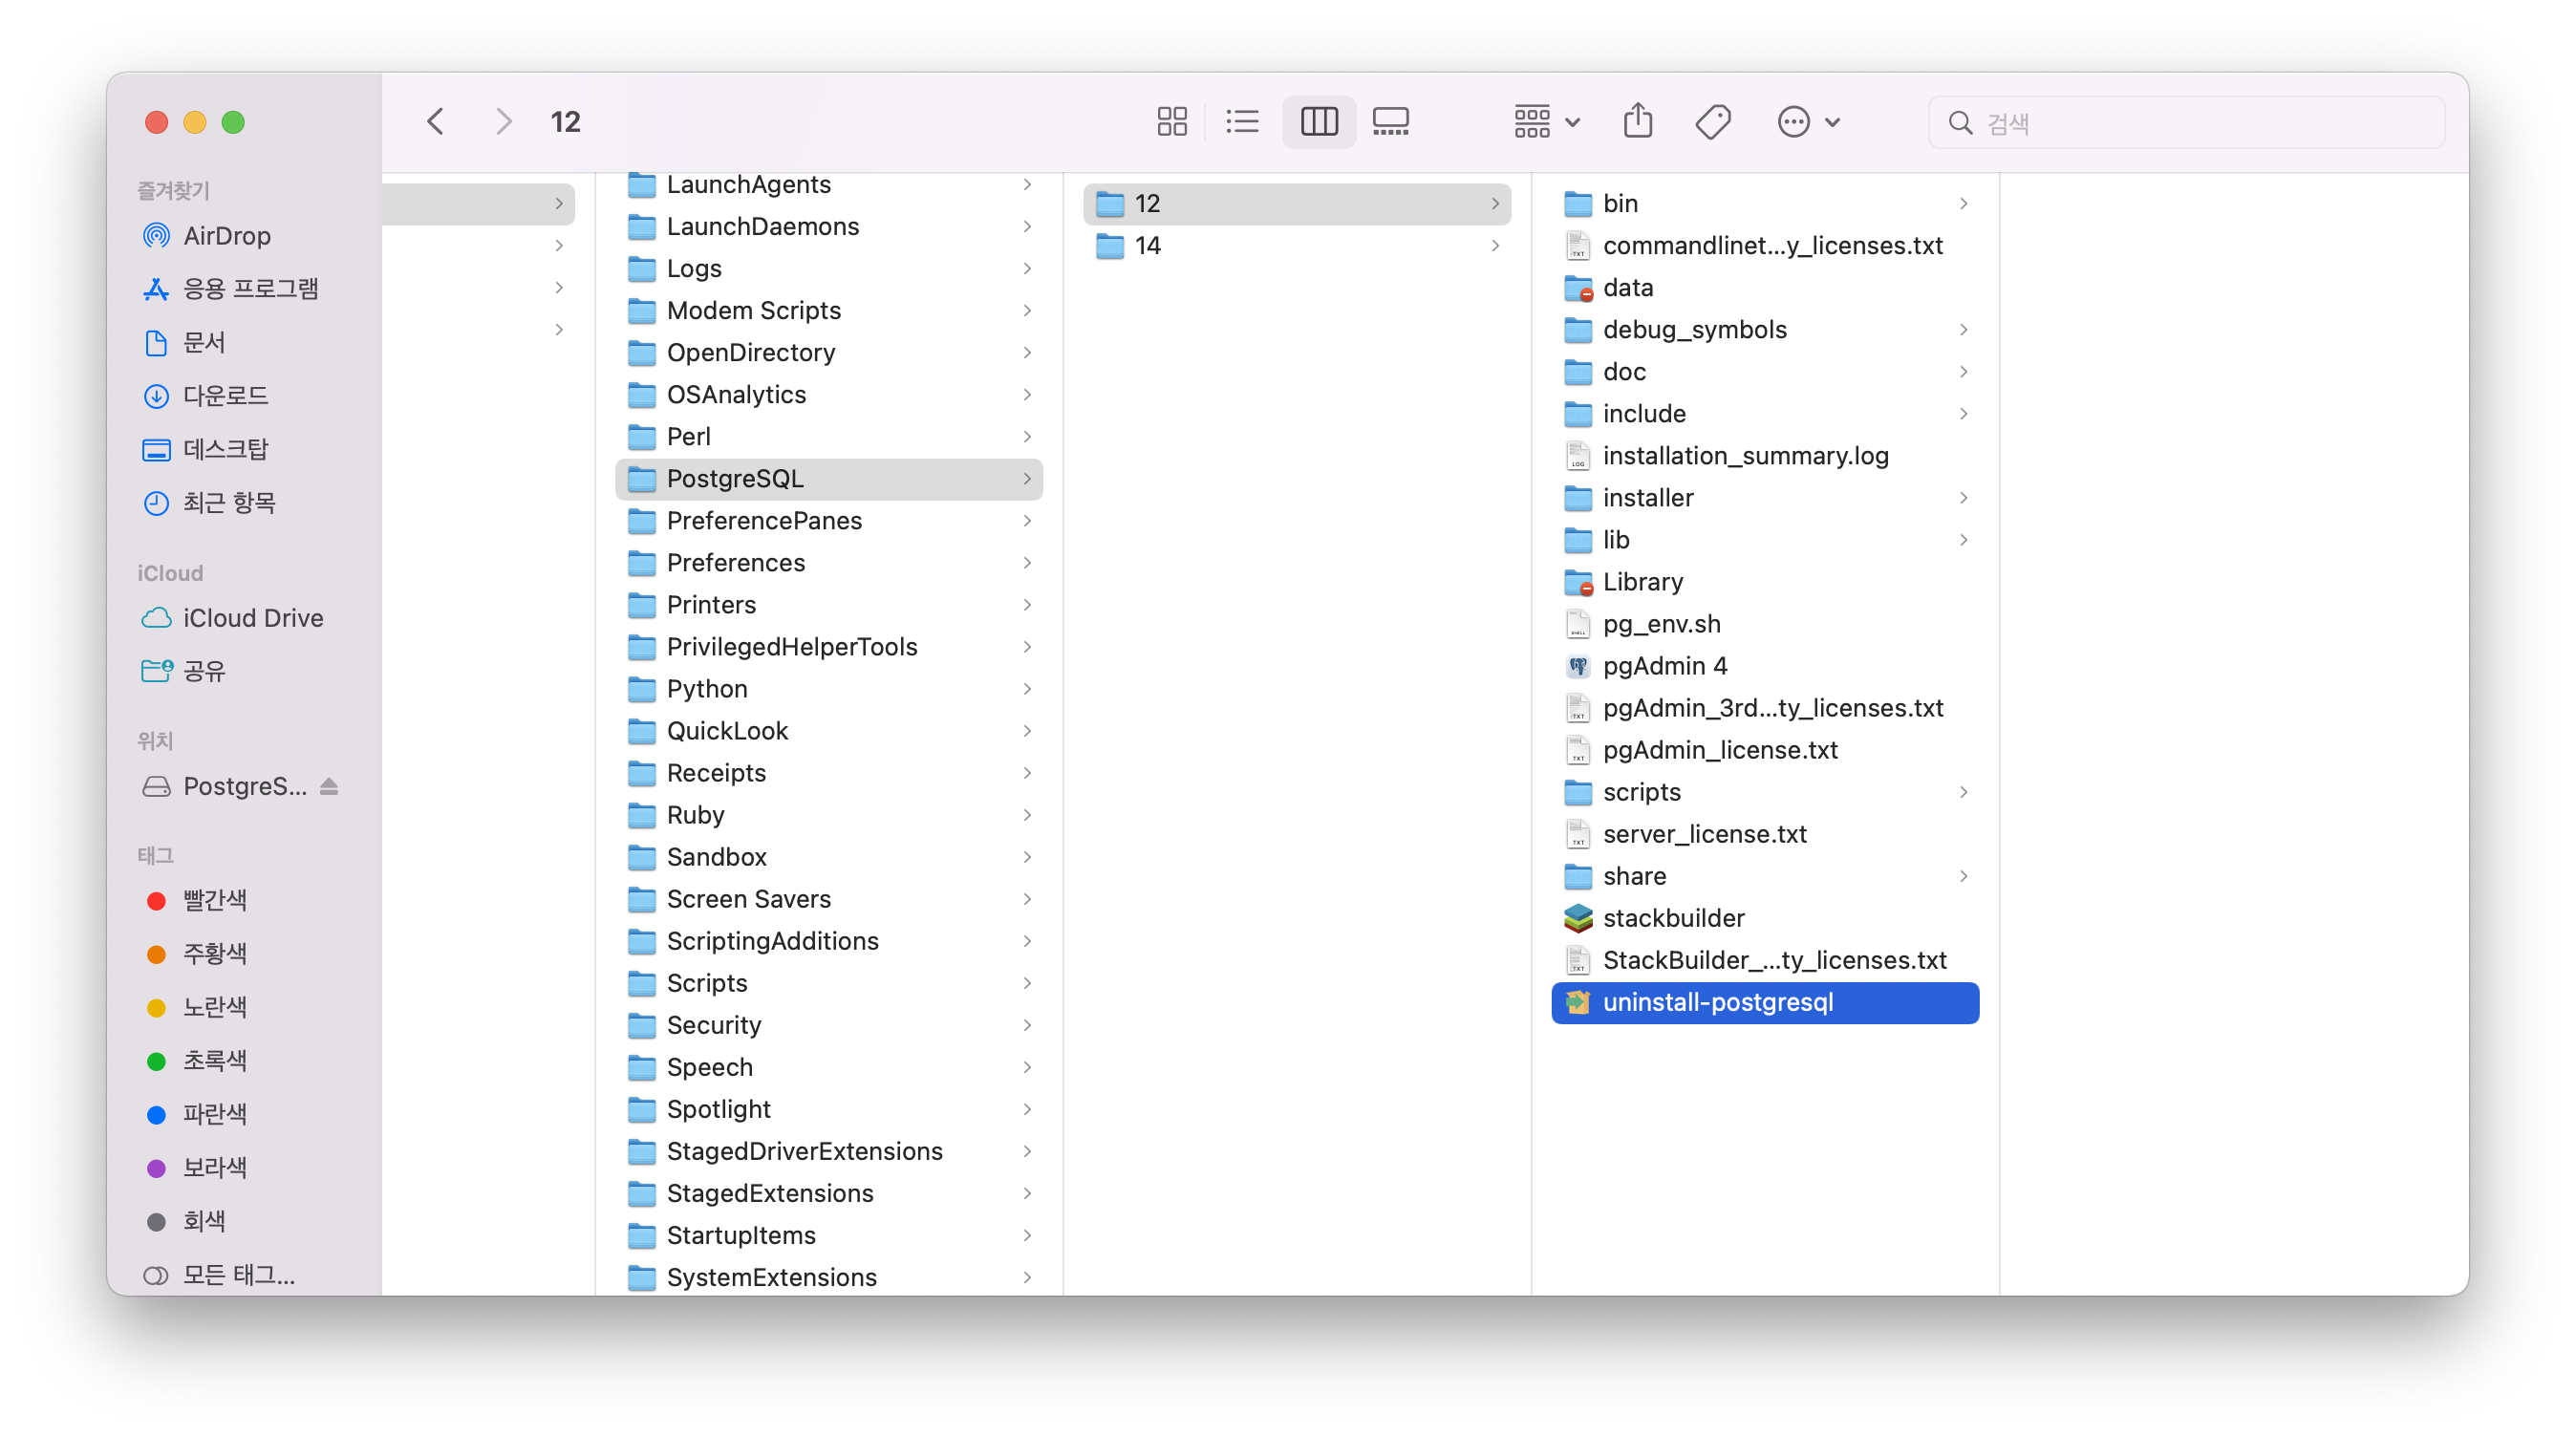This screenshot has width=2576, height=1437.
Task: Select installation_summary.log file
Action: tap(1765, 456)
